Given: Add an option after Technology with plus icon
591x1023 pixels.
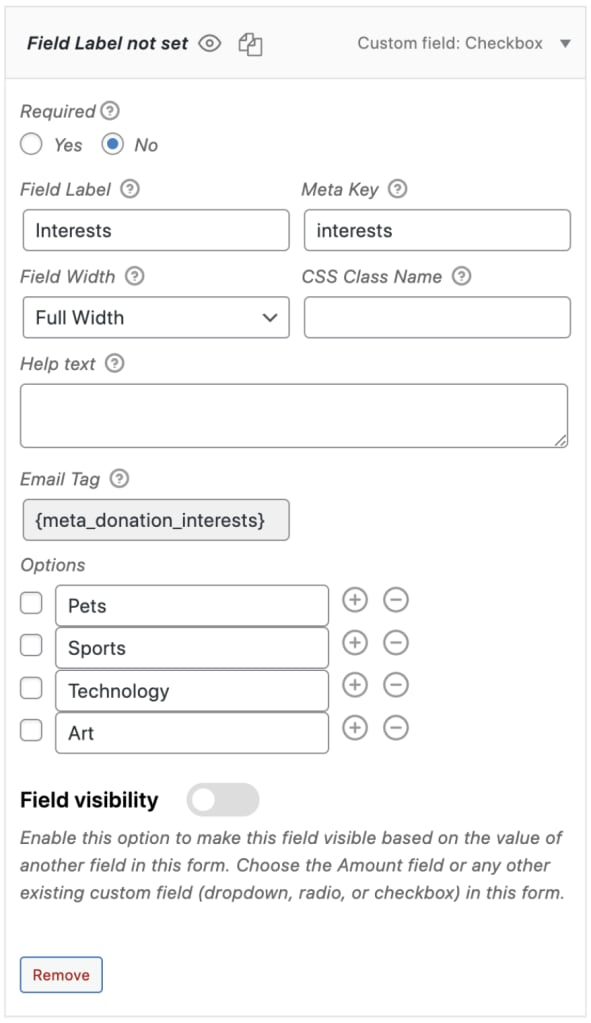Looking at the screenshot, I should pyautogui.click(x=355, y=685).
